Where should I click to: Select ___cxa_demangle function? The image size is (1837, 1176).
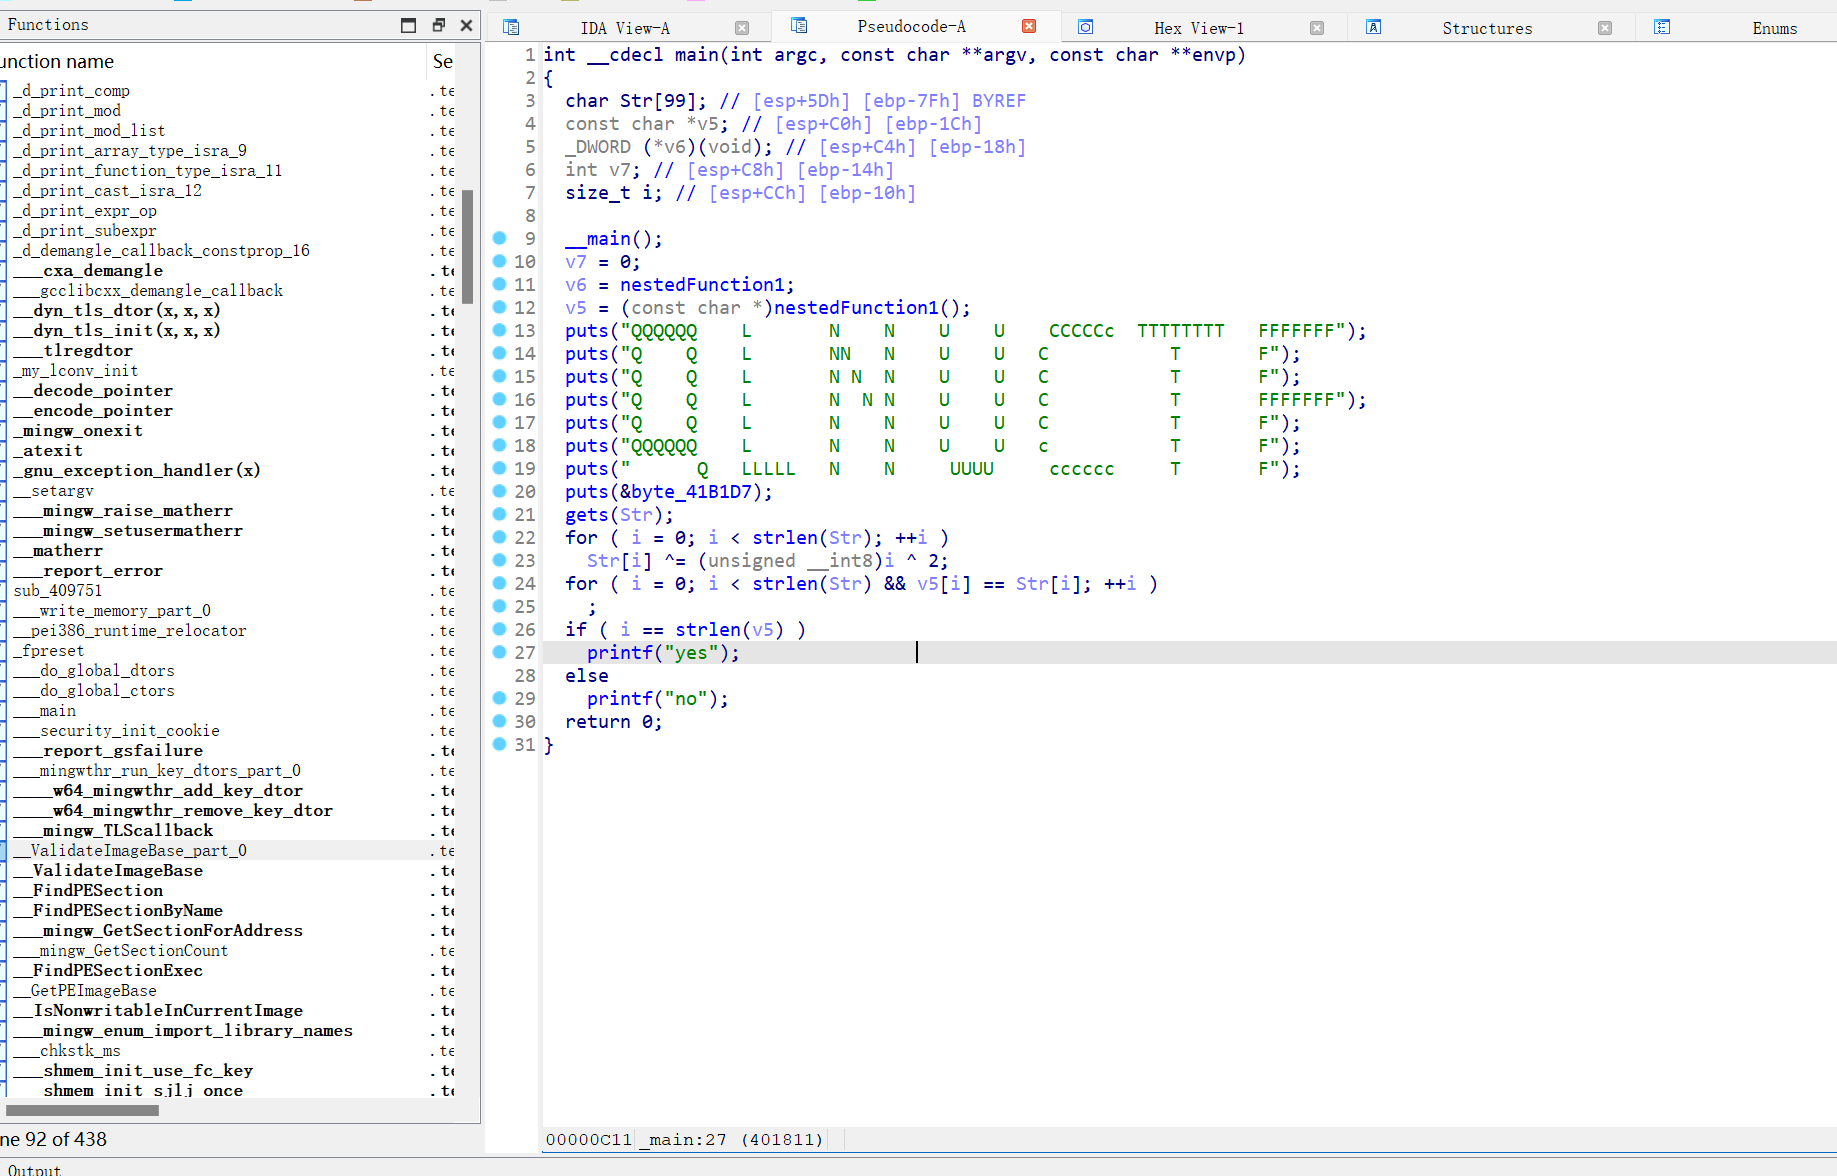coord(88,270)
